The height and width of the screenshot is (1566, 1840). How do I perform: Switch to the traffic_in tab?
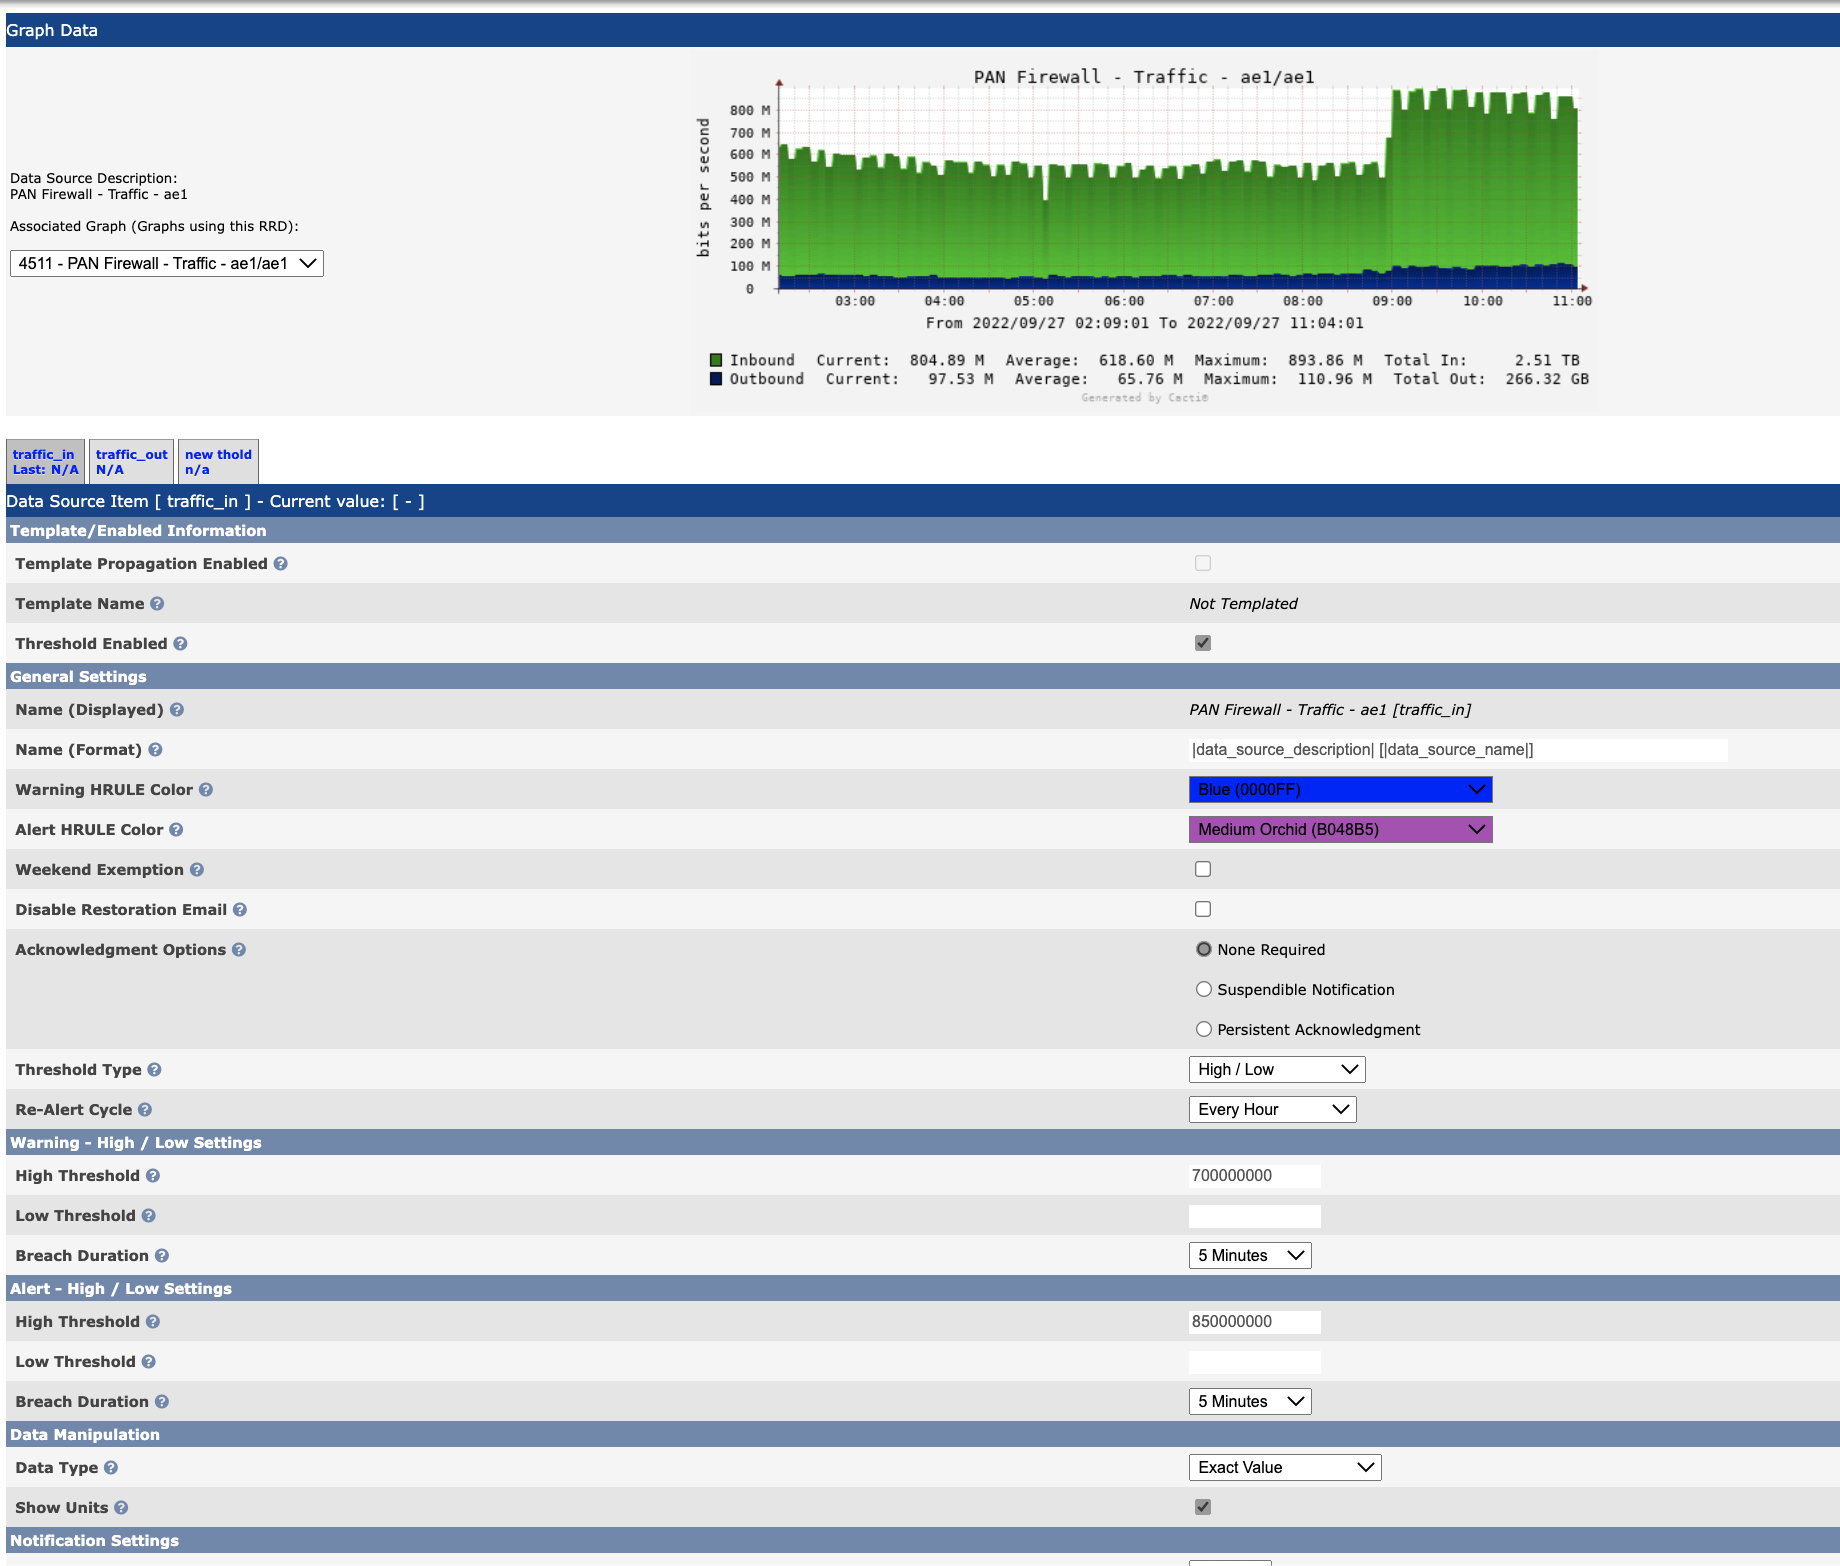46,462
